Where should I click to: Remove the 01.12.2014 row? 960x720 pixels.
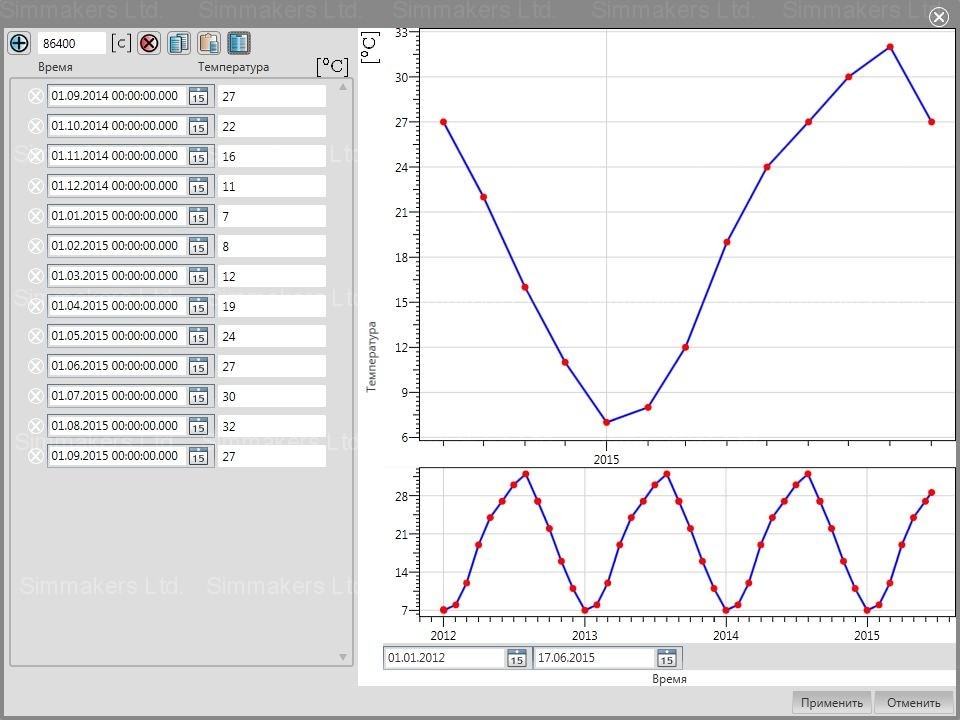pyautogui.click(x=36, y=186)
